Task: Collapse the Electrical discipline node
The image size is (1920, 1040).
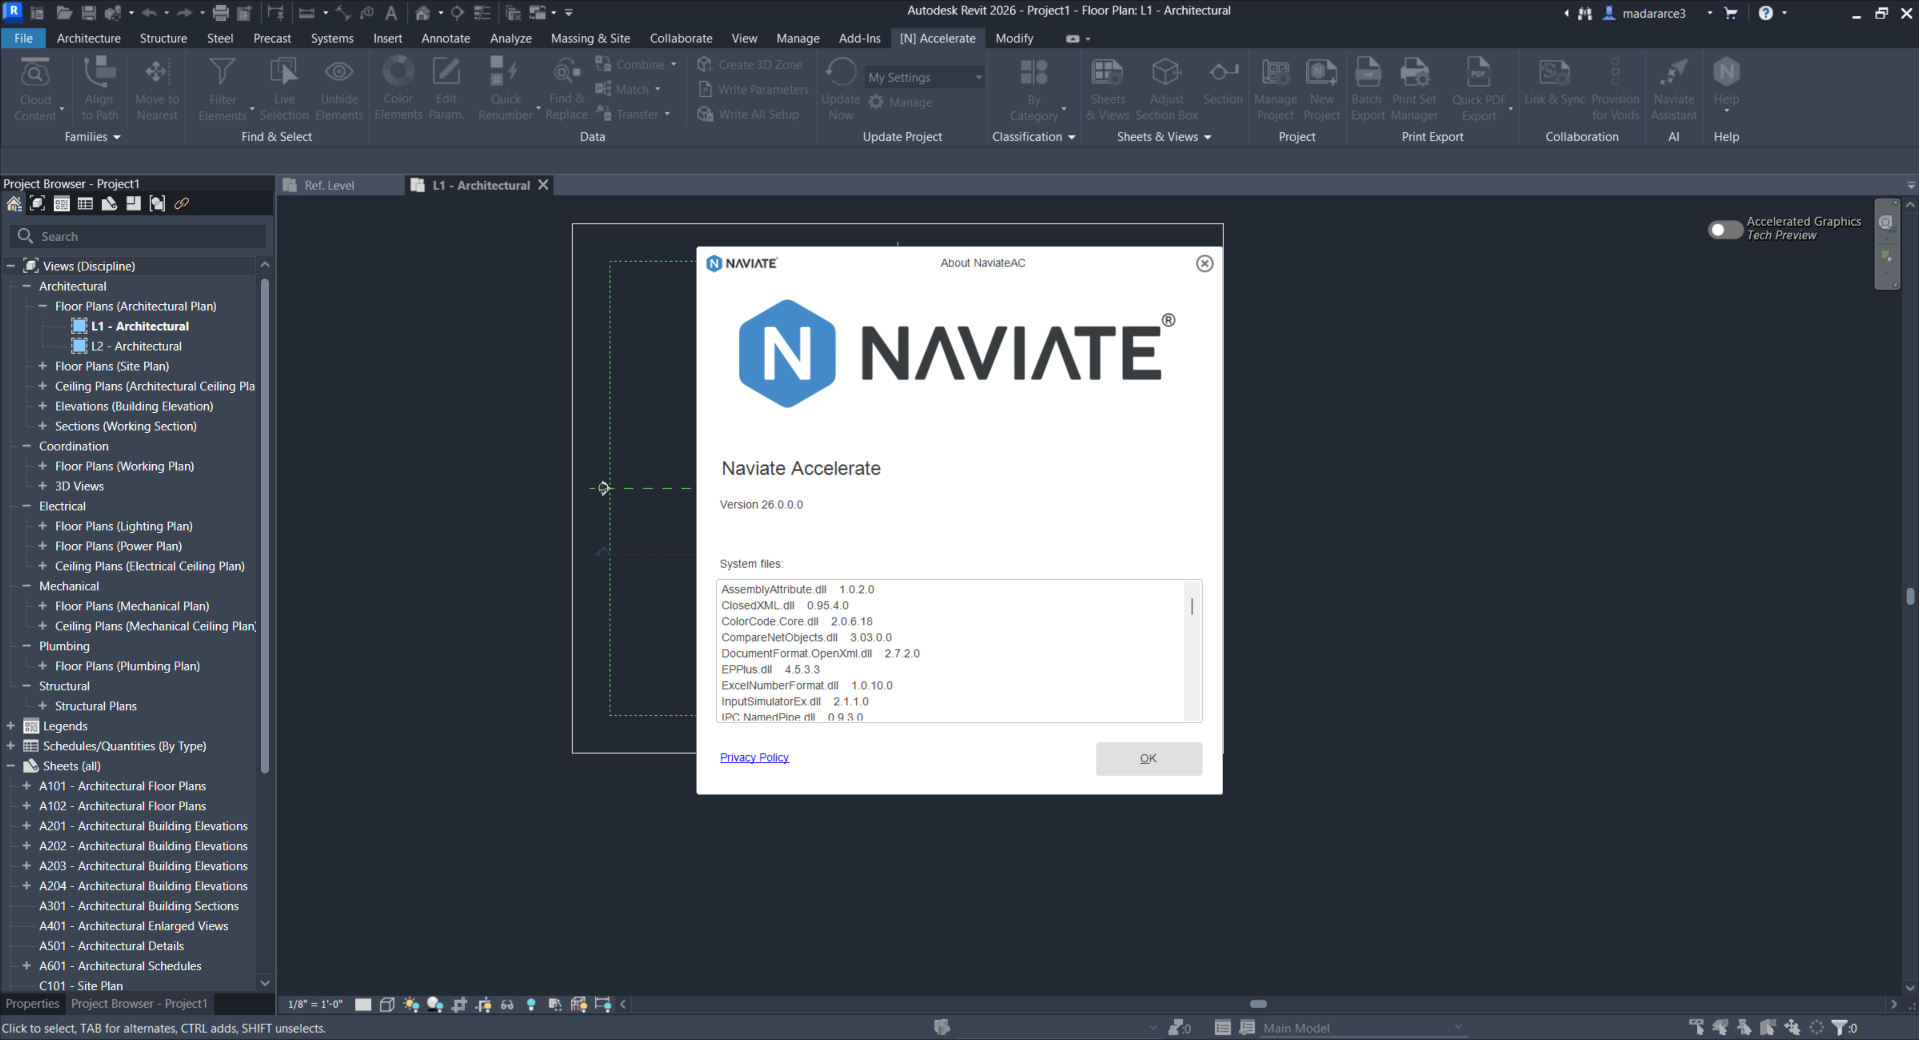Action: [26, 506]
